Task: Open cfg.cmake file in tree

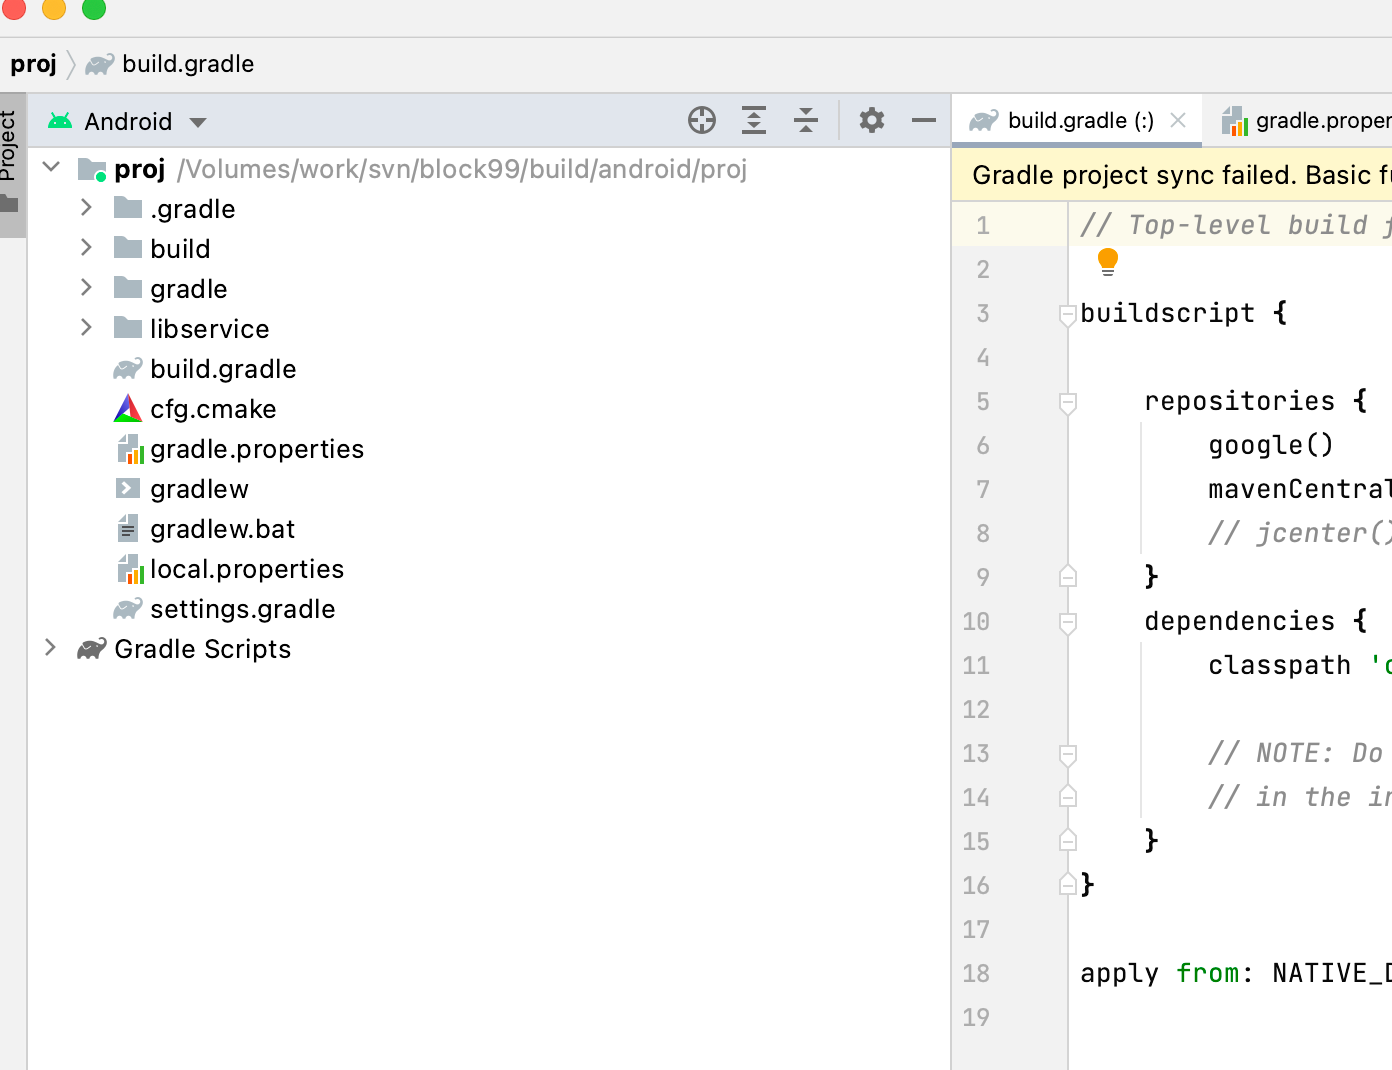Action: pos(213,409)
